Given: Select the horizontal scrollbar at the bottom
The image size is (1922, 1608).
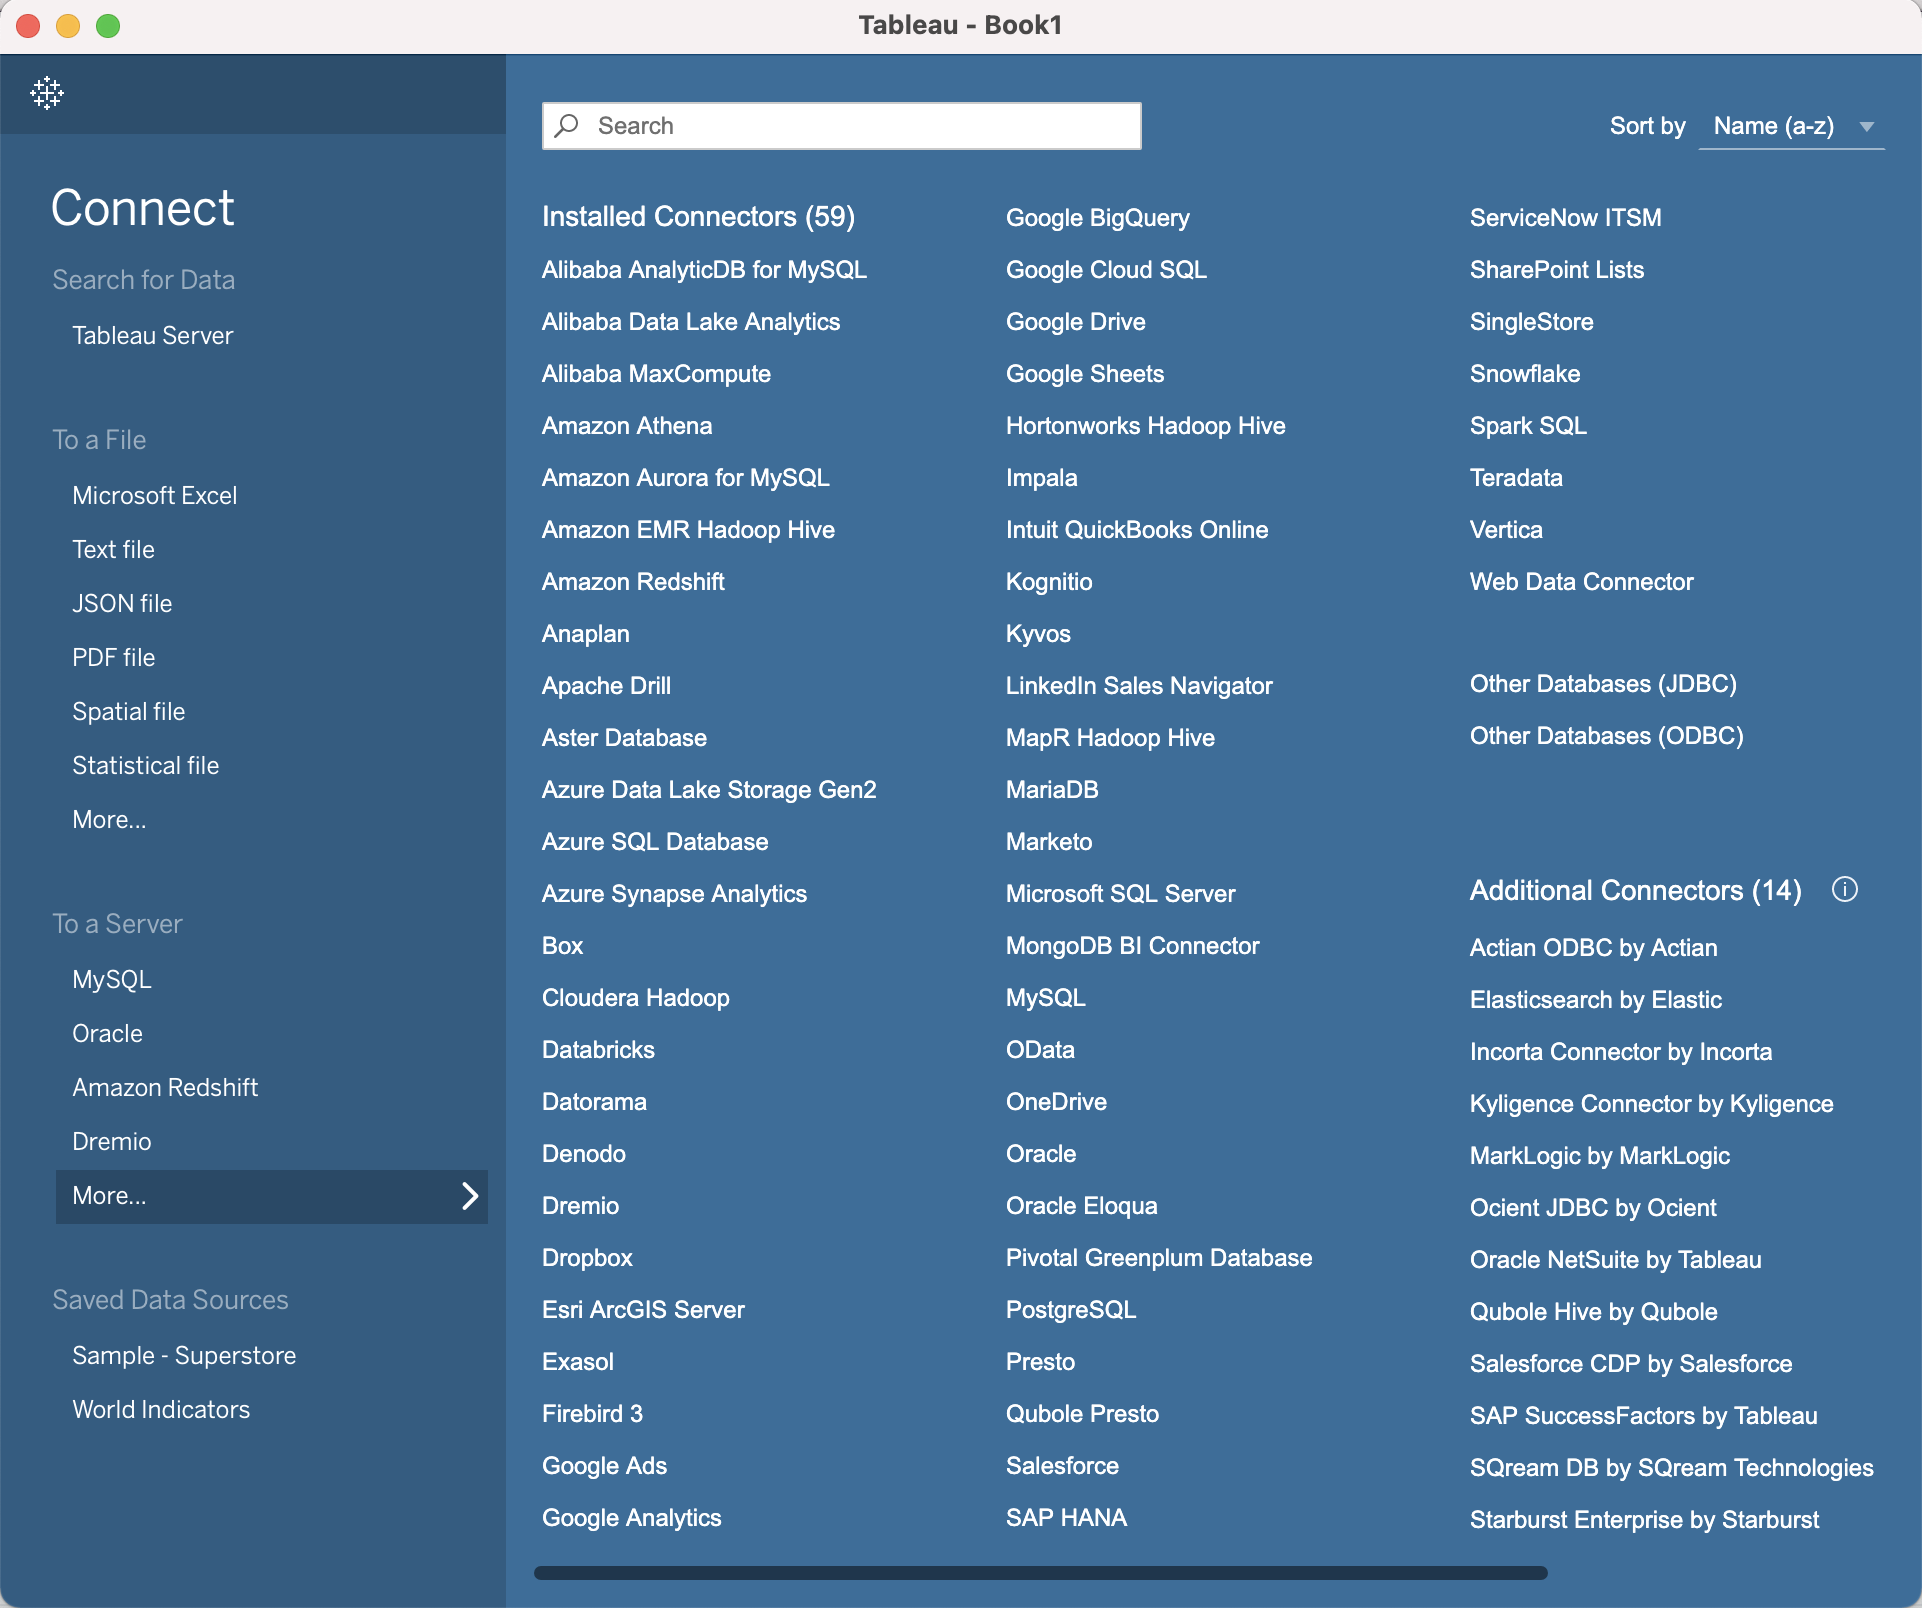Looking at the screenshot, I should 1041,1573.
